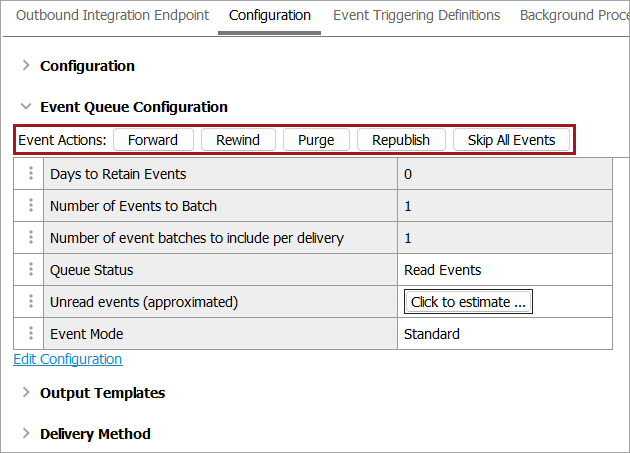Image resolution: width=630 pixels, height=453 pixels.
Task: Click drag-handle icon beside event batches per delivery
Action: click(x=30, y=238)
